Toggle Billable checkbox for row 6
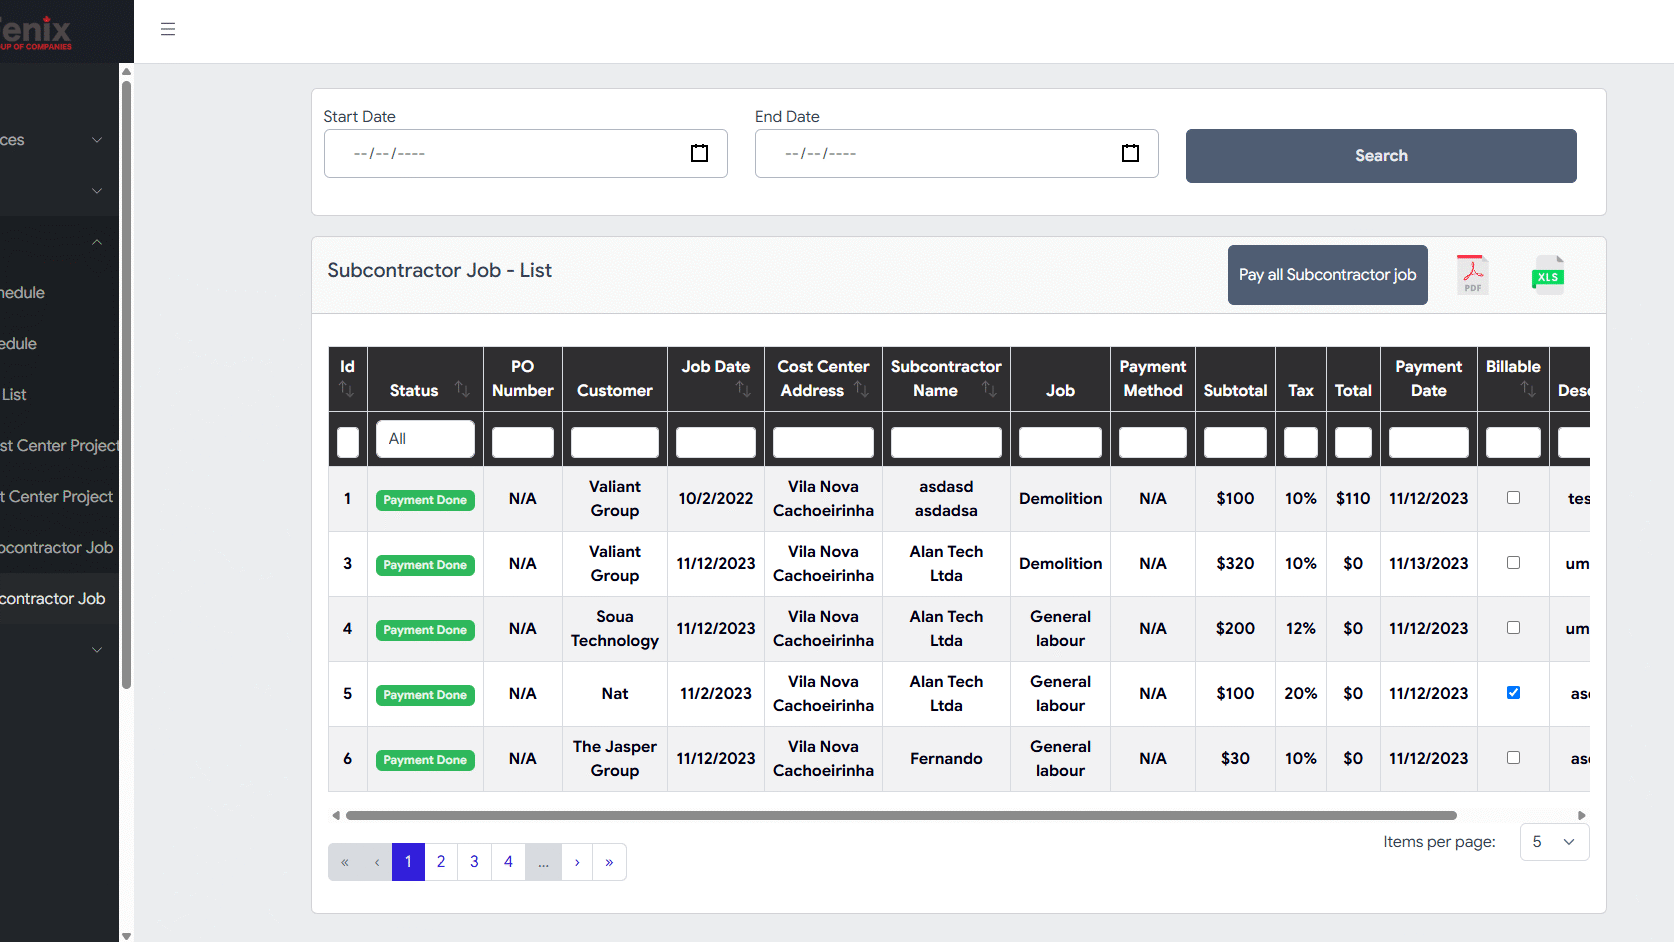Viewport: 1674px width, 942px height. [1513, 758]
